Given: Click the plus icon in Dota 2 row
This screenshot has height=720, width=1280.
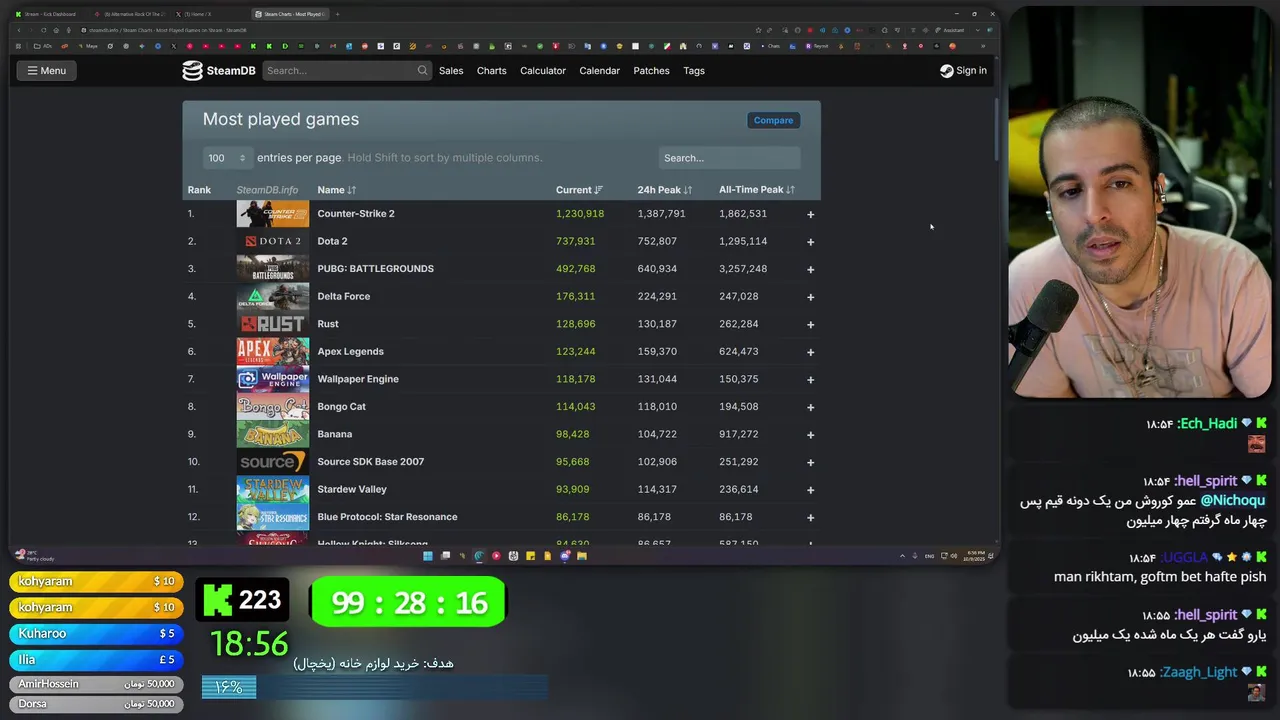Looking at the screenshot, I should [x=810, y=242].
